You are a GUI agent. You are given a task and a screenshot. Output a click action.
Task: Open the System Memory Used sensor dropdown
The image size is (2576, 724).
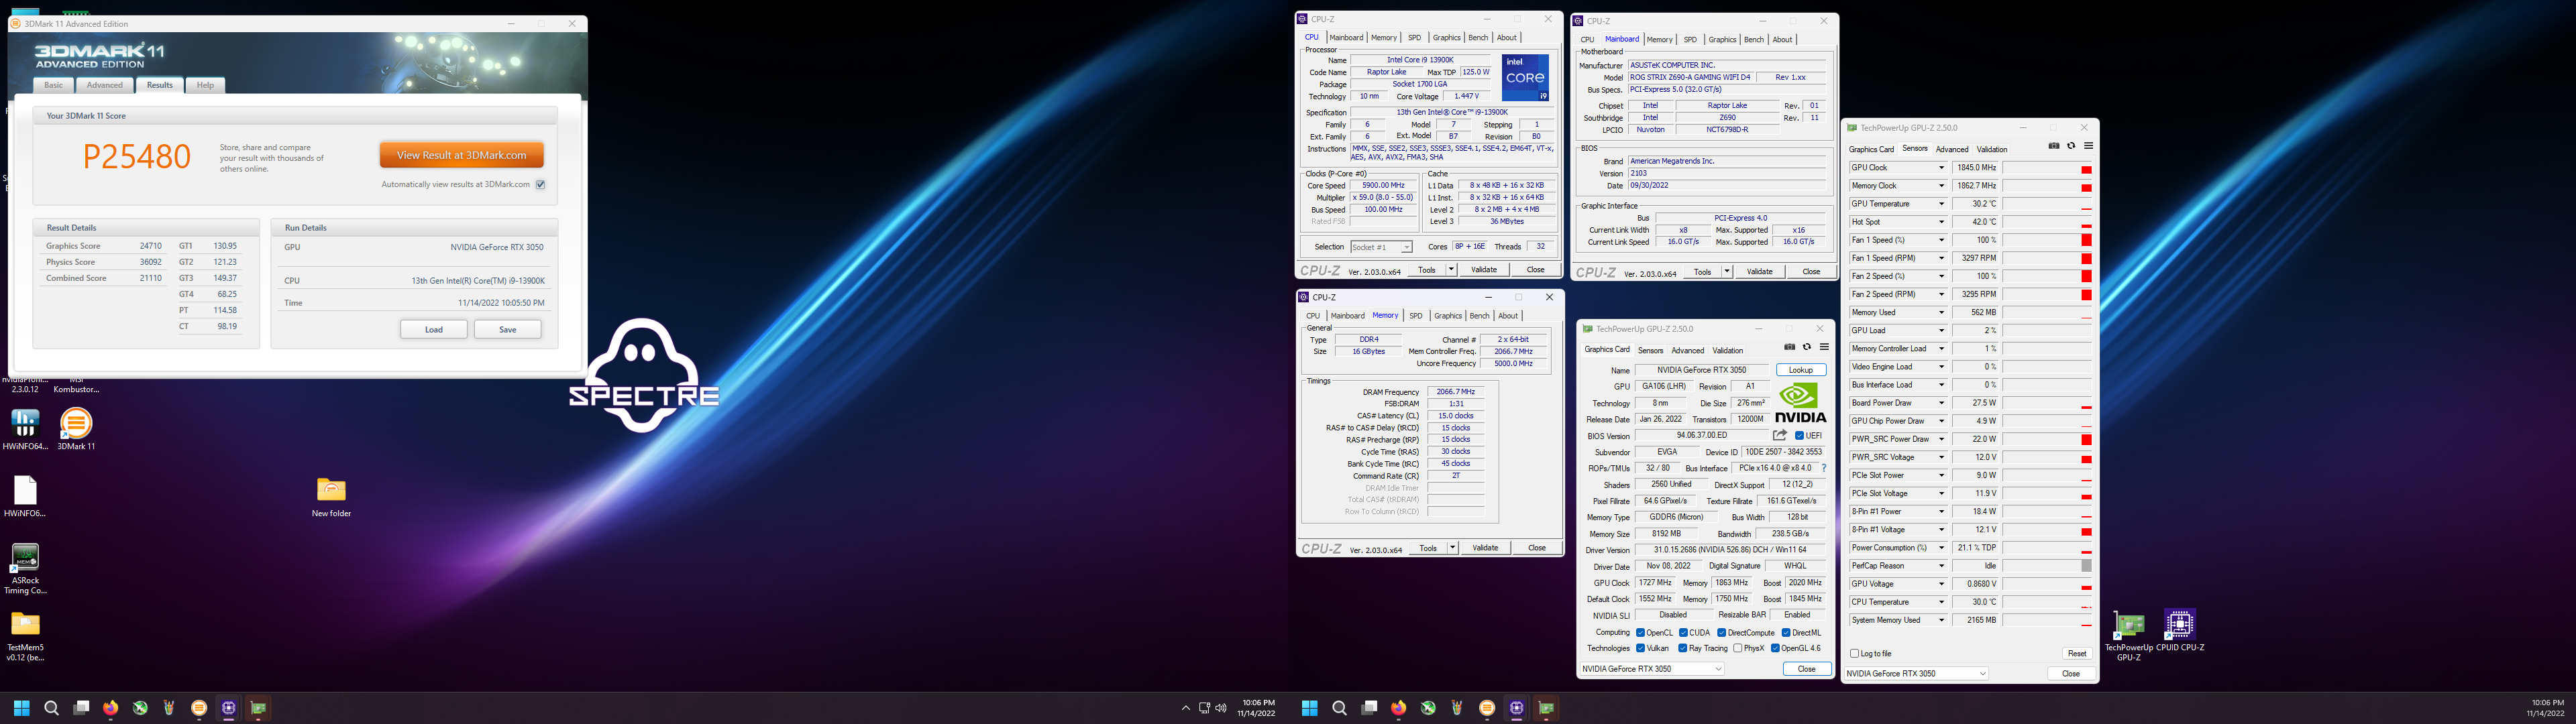[x=1941, y=620]
